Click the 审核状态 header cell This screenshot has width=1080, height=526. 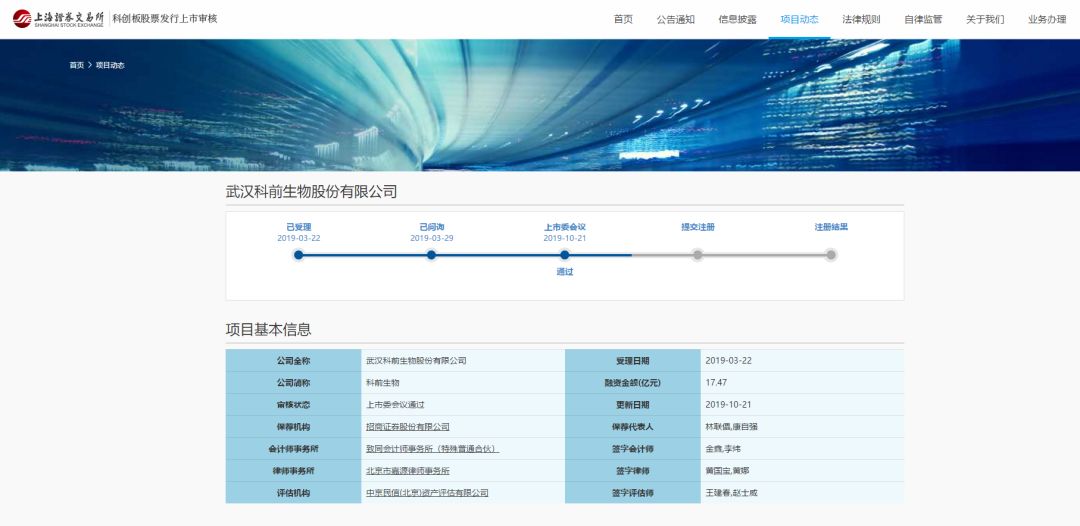point(293,405)
